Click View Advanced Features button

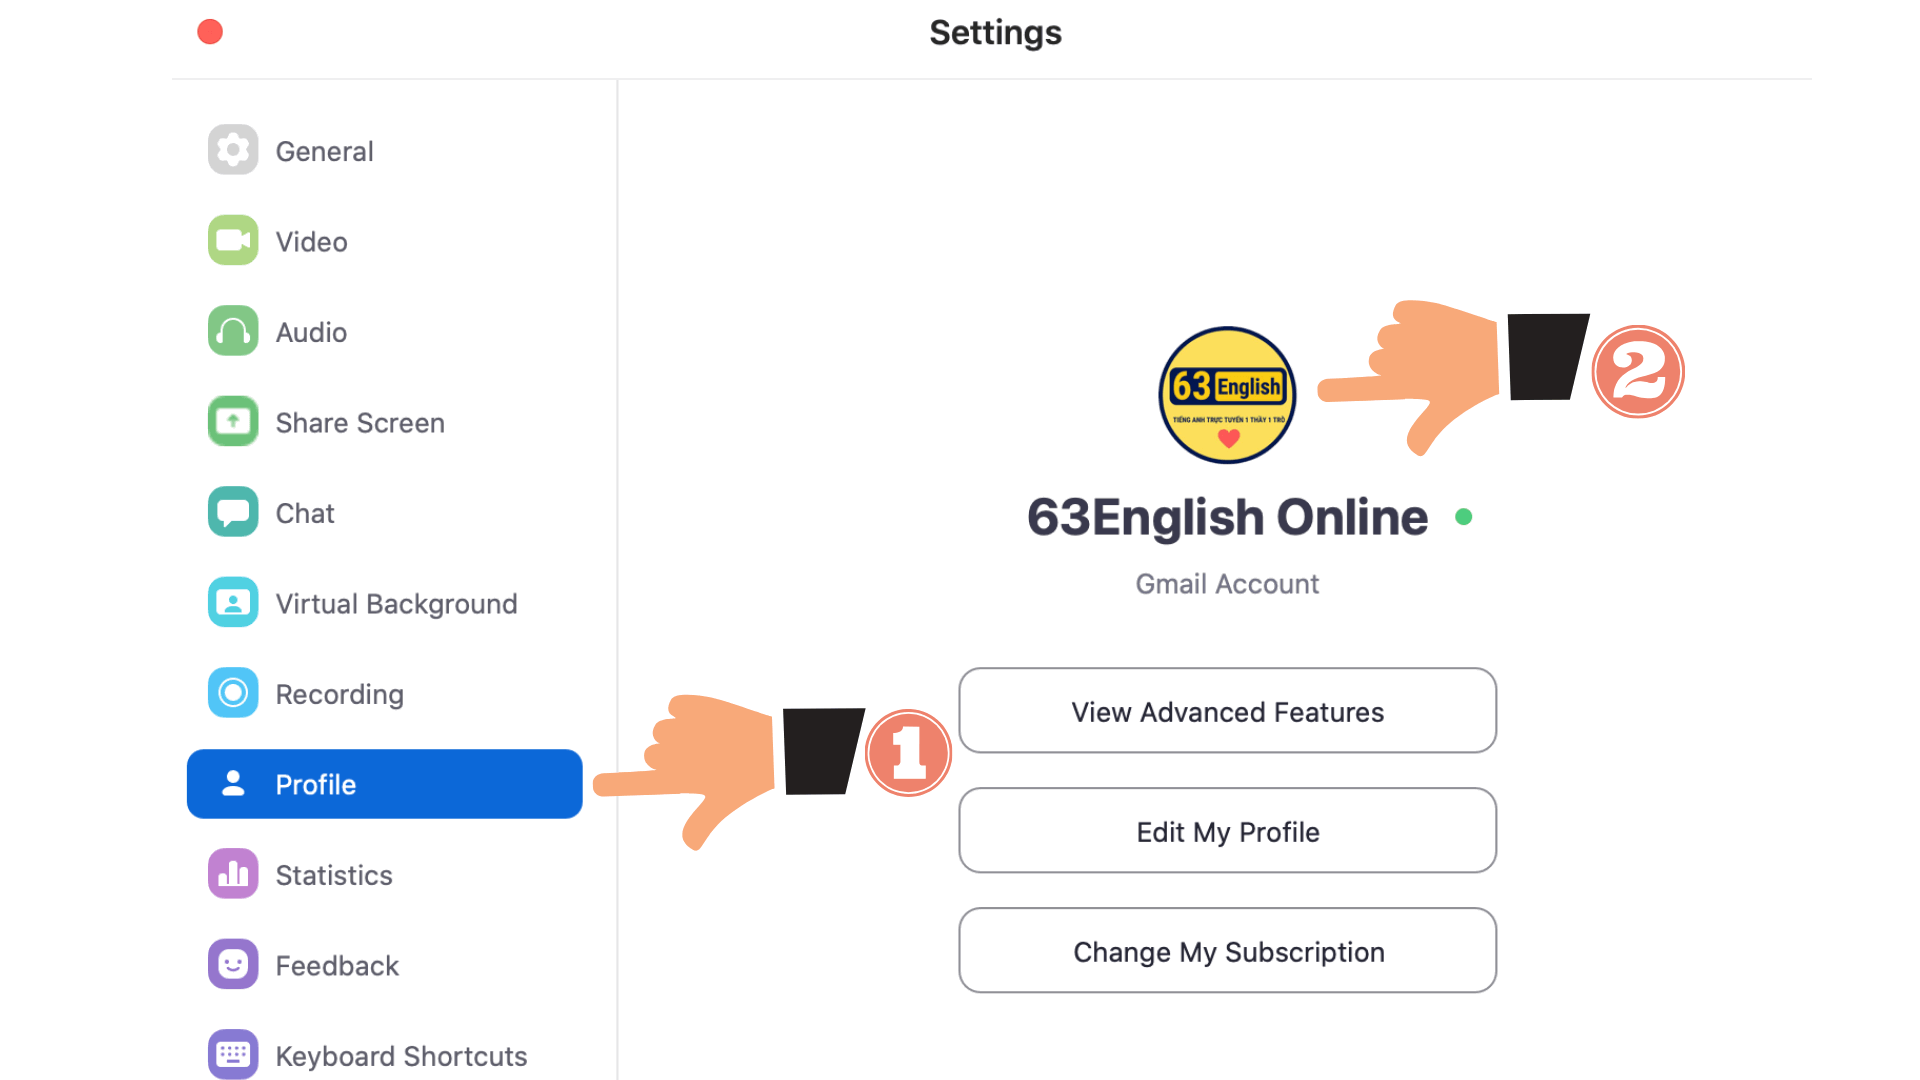click(1228, 711)
